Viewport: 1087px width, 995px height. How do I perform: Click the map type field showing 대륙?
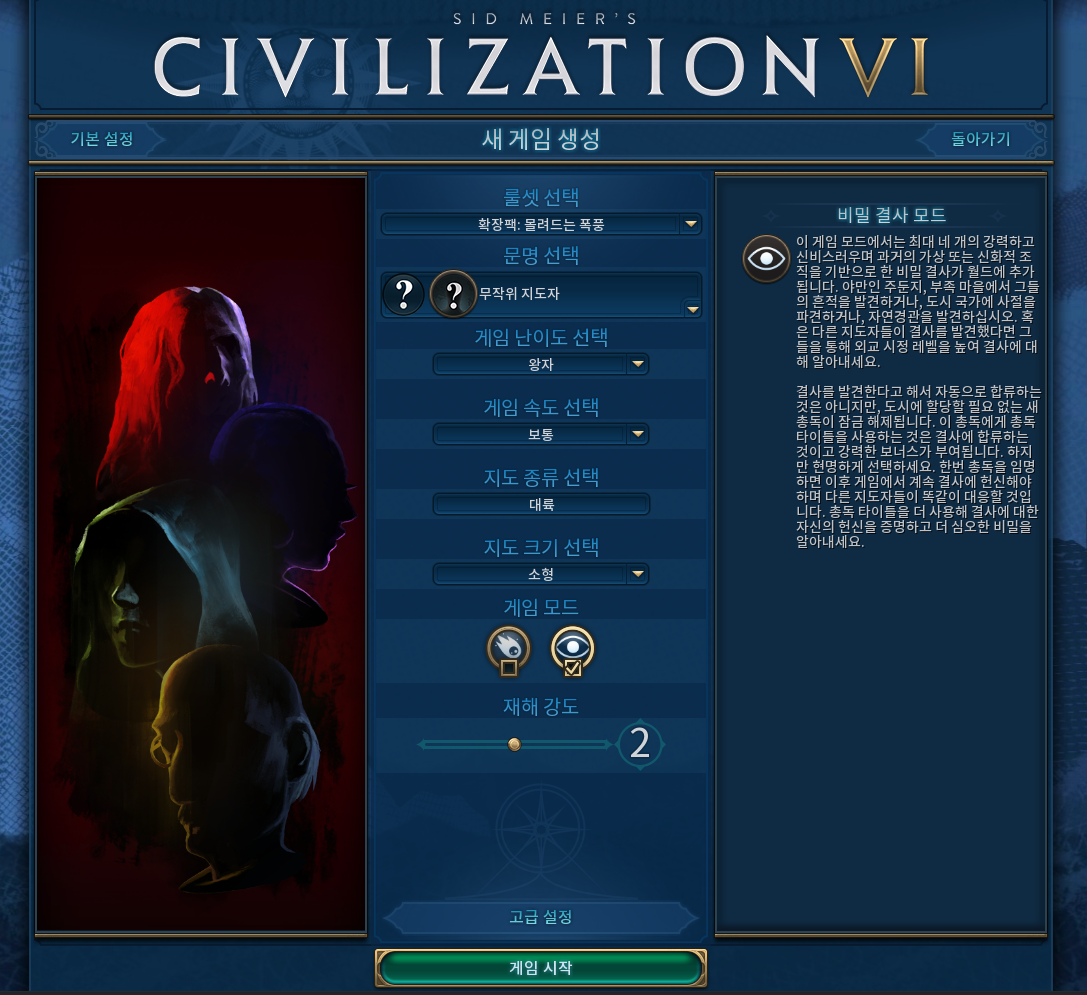[x=541, y=504]
